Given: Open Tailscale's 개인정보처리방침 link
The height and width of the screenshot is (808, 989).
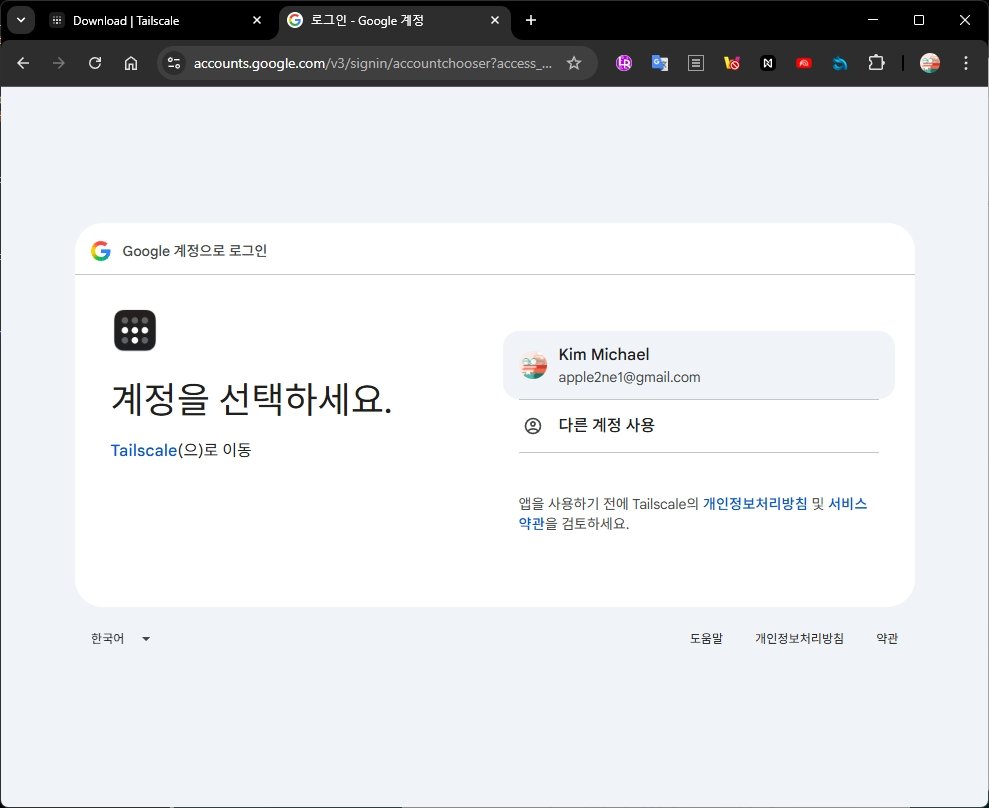Looking at the screenshot, I should [755, 504].
